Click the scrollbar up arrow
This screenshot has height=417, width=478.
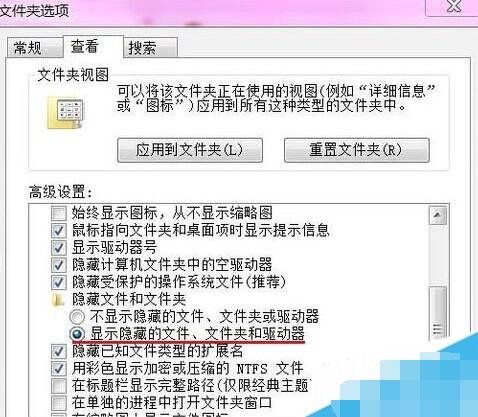[438, 215]
